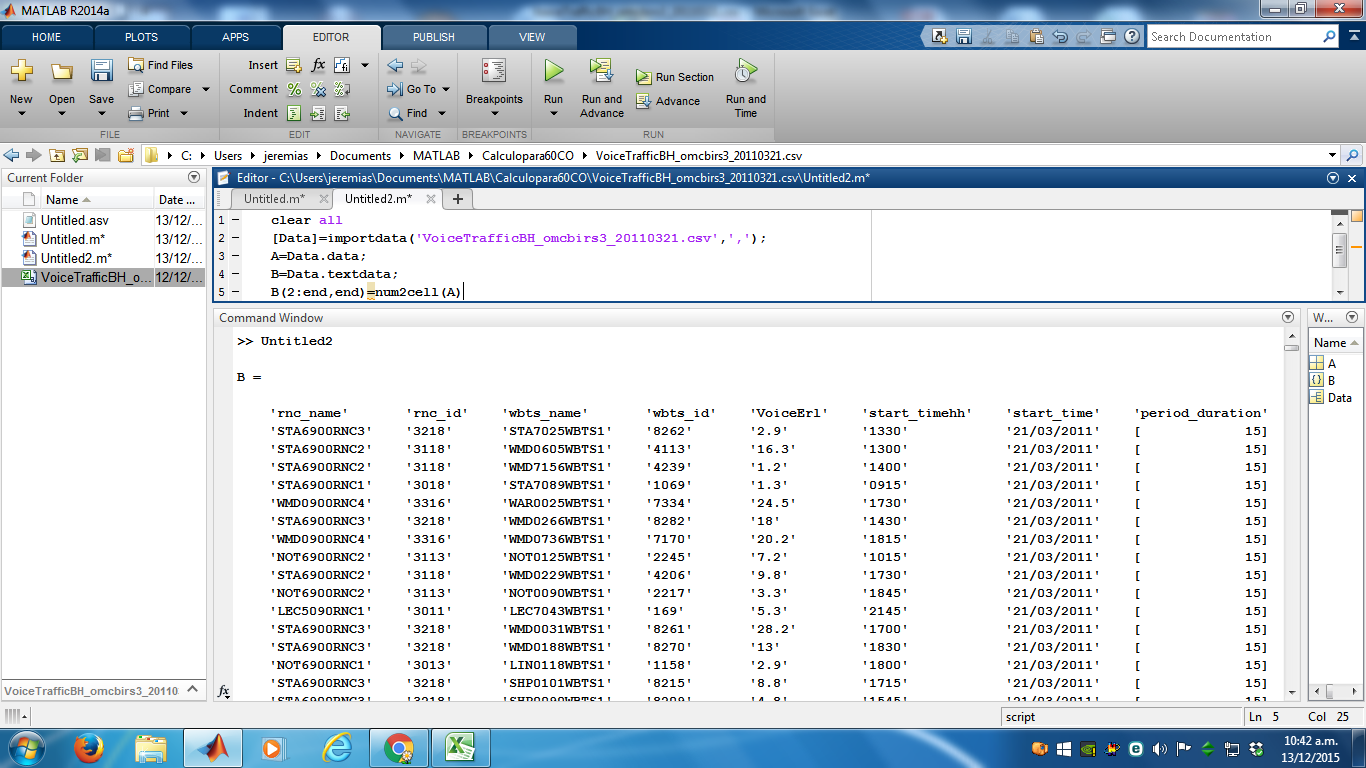Switch to the VIEW tab

point(532,37)
